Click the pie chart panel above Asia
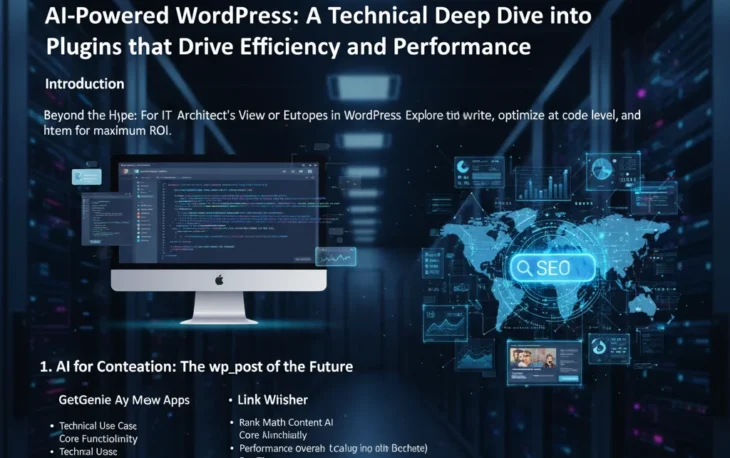Image resolution: width=730 pixels, height=458 pixels. click(612, 169)
